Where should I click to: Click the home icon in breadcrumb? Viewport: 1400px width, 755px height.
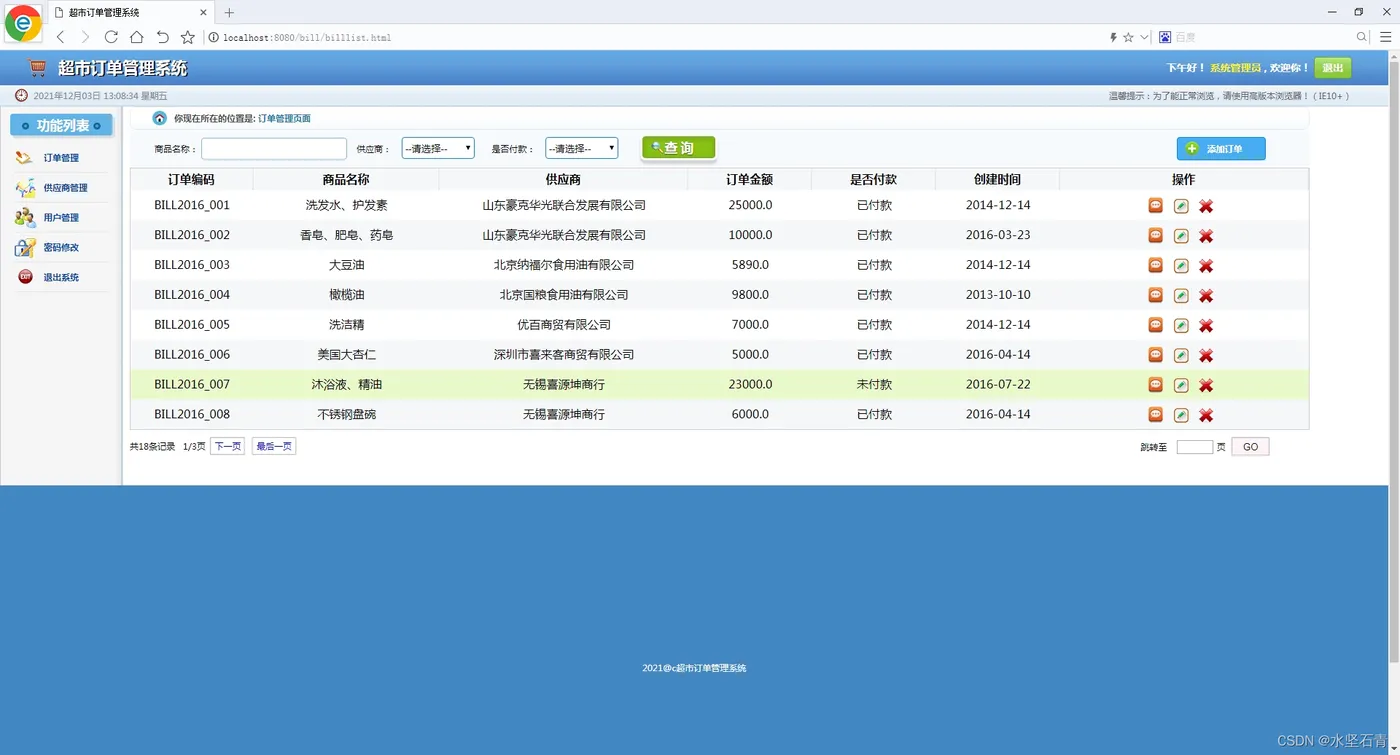[x=159, y=118]
